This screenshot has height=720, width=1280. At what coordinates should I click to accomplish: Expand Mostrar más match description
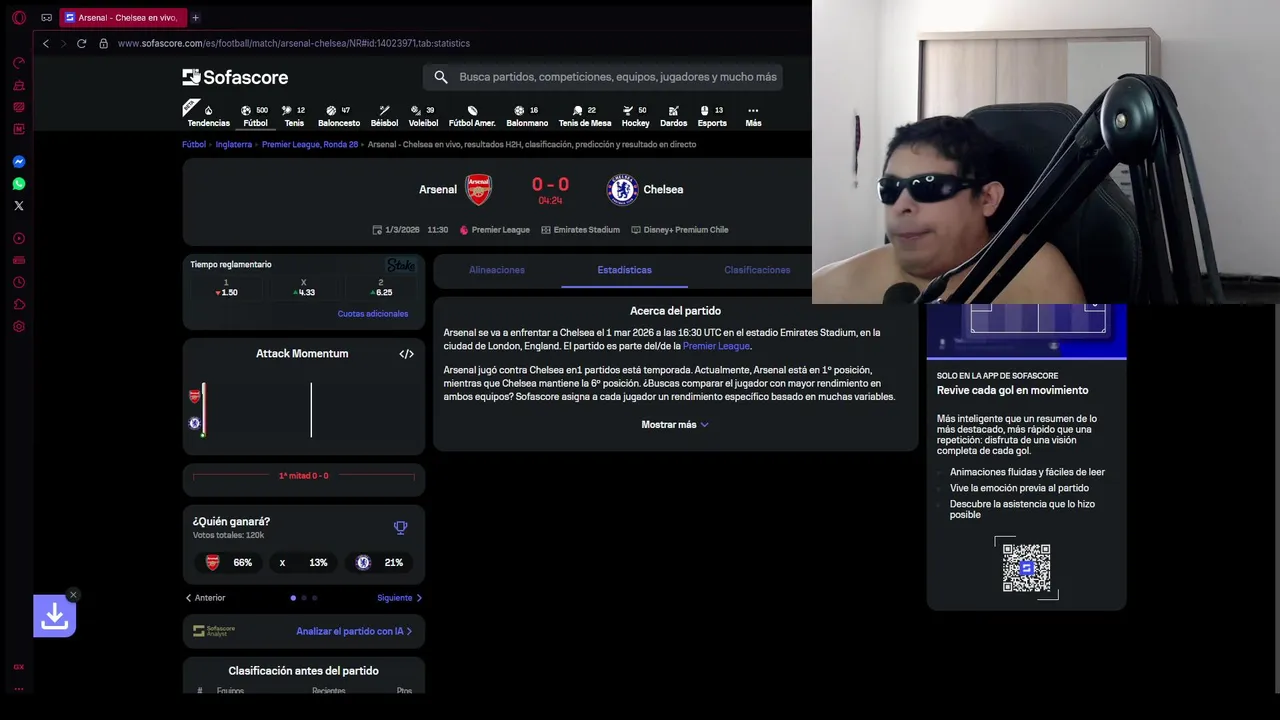point(675,425)
